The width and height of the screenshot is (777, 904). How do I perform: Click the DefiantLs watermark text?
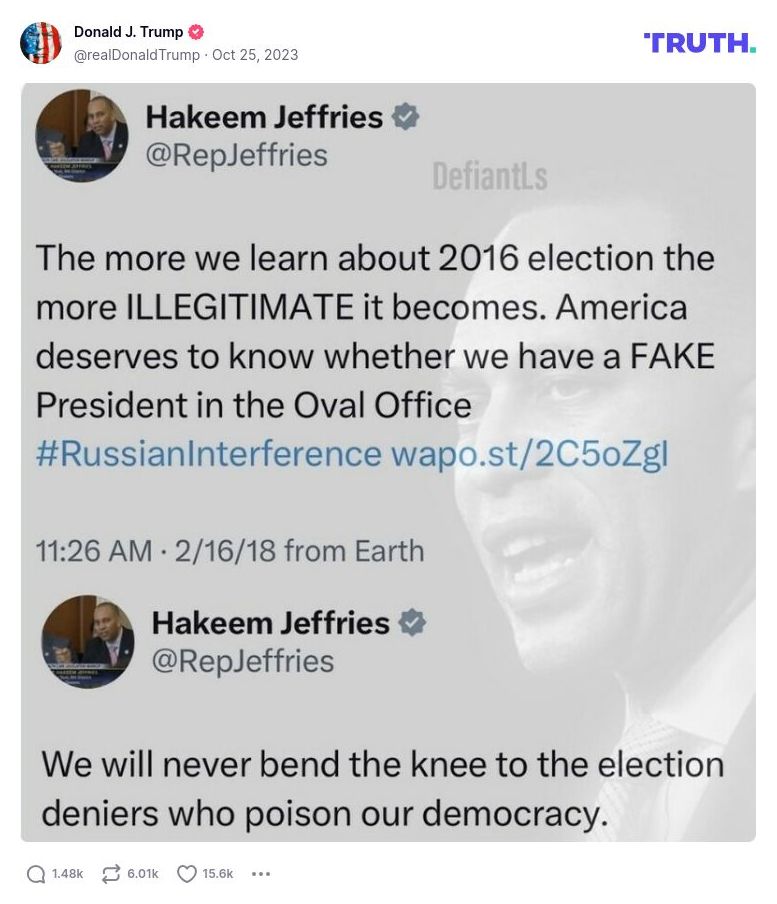[489, 177]
